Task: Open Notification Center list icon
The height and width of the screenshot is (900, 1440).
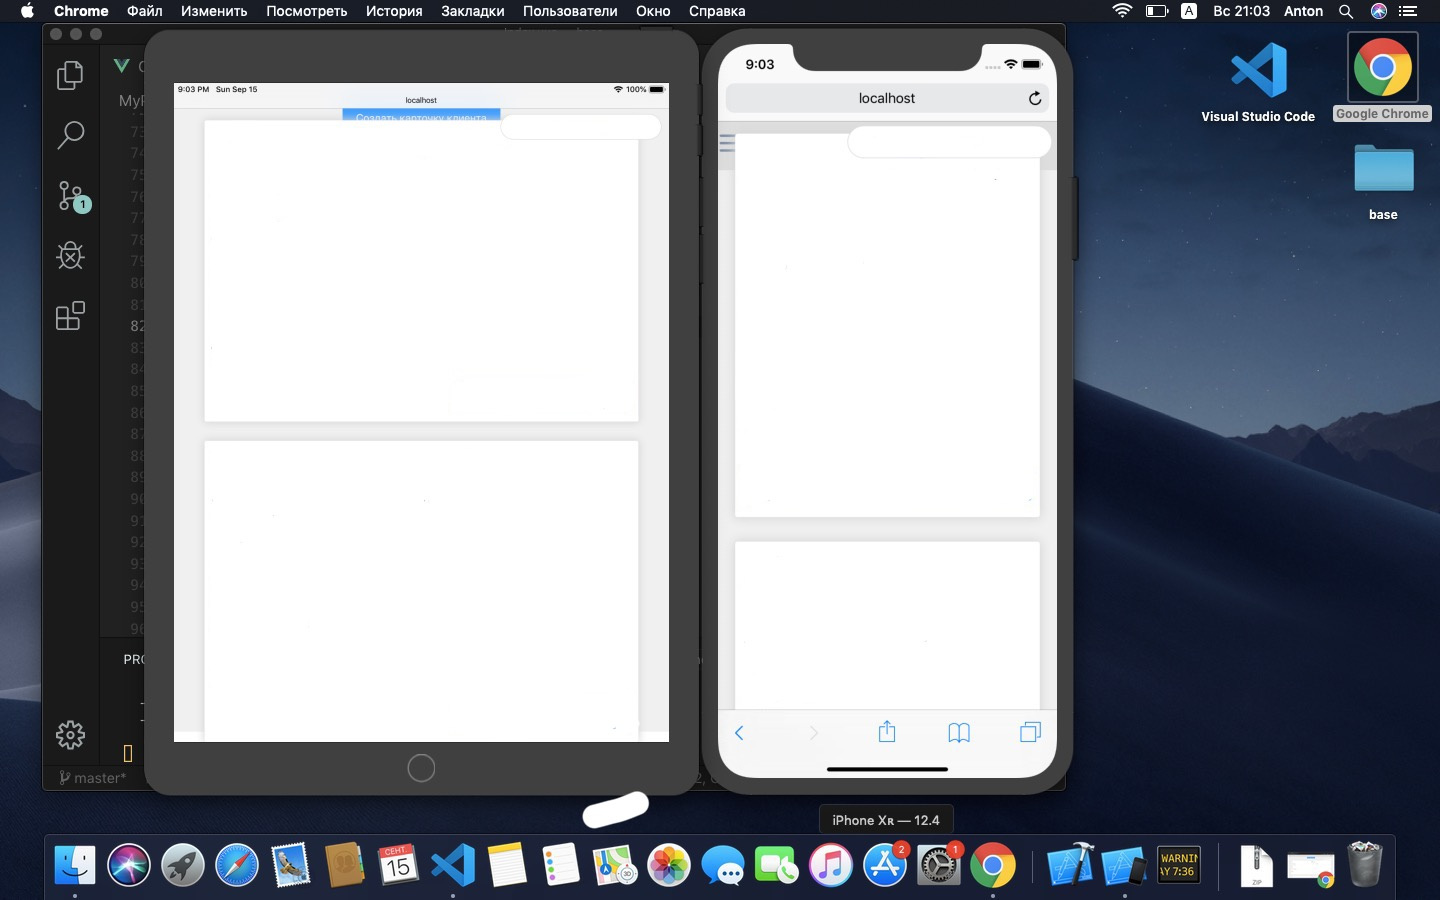Action: click(1408, 11)
